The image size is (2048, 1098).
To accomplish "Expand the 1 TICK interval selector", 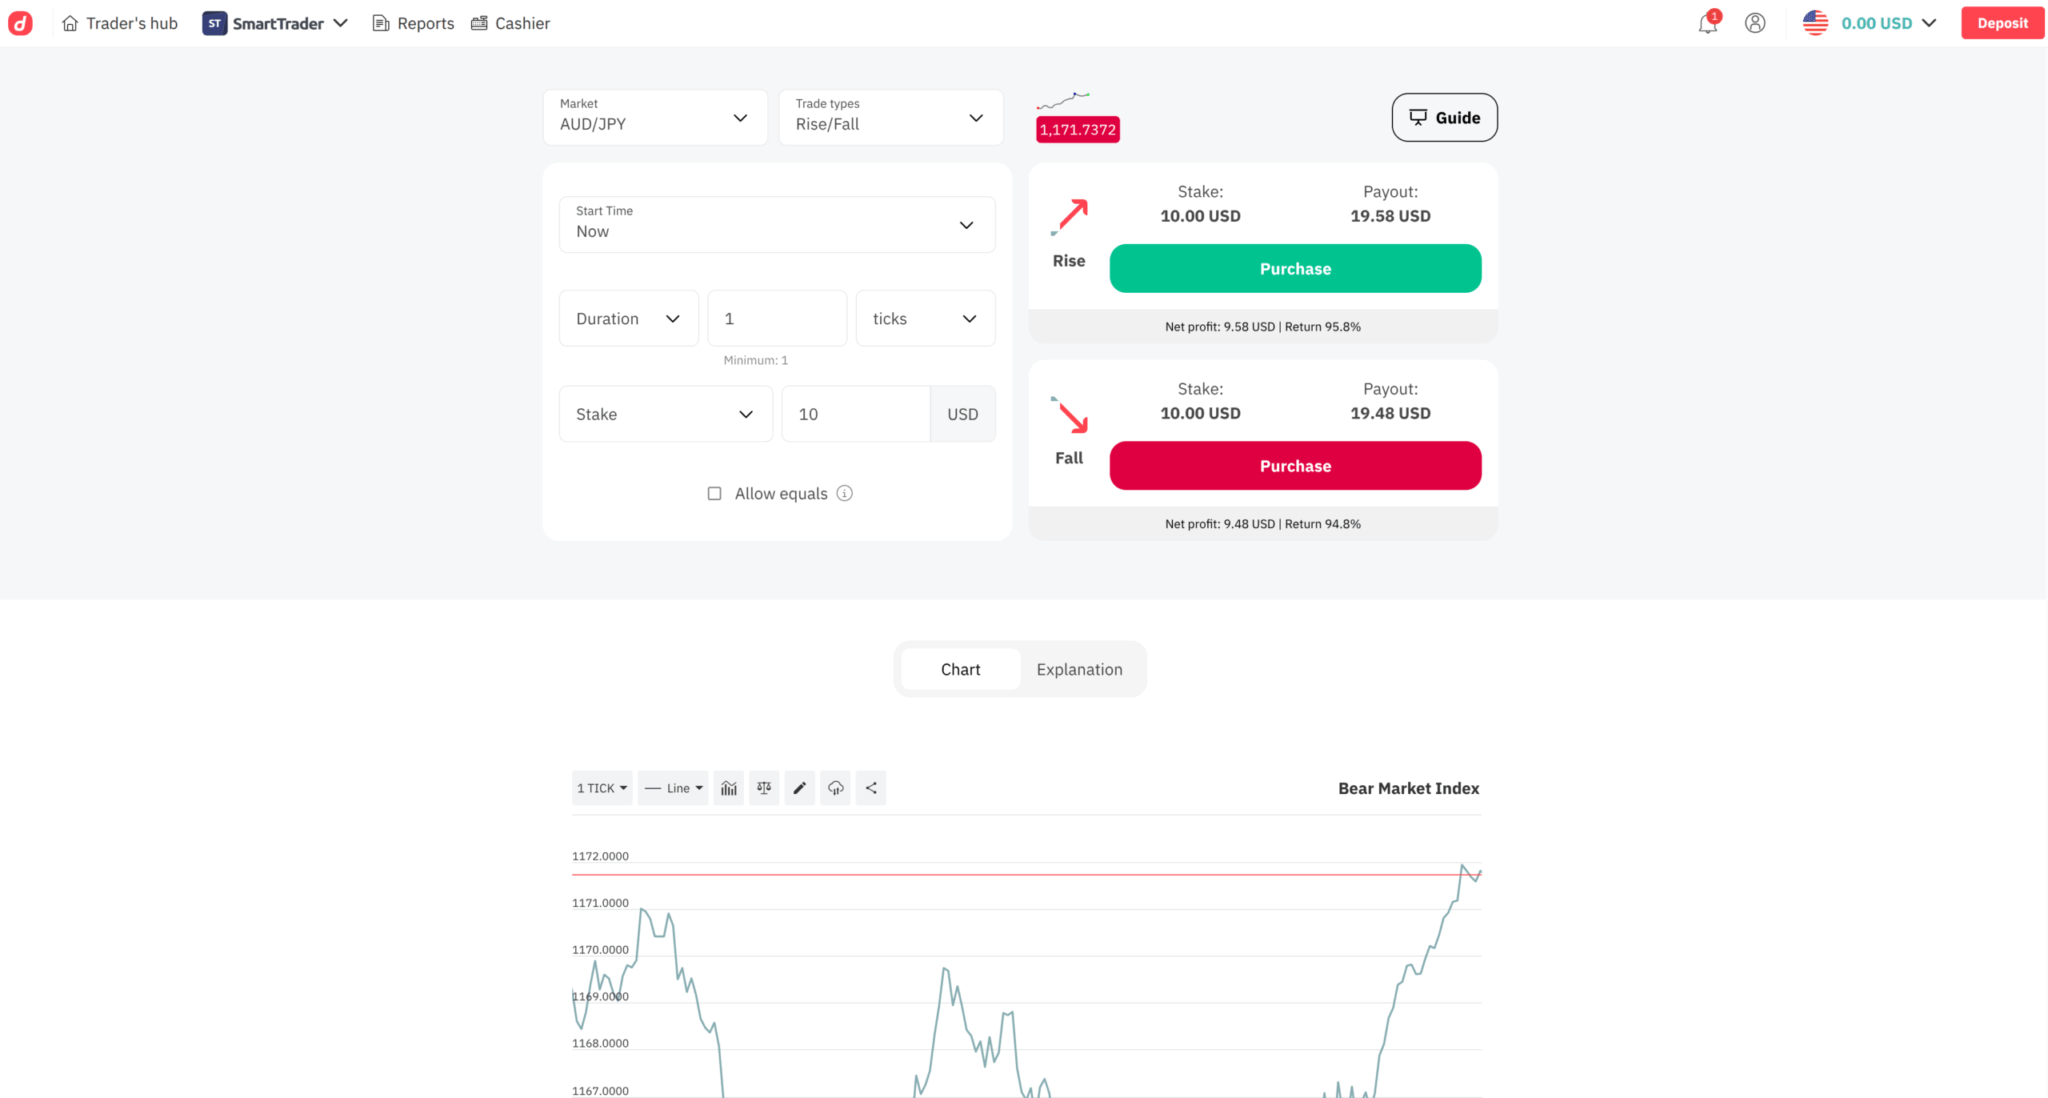I will (602, 788).
